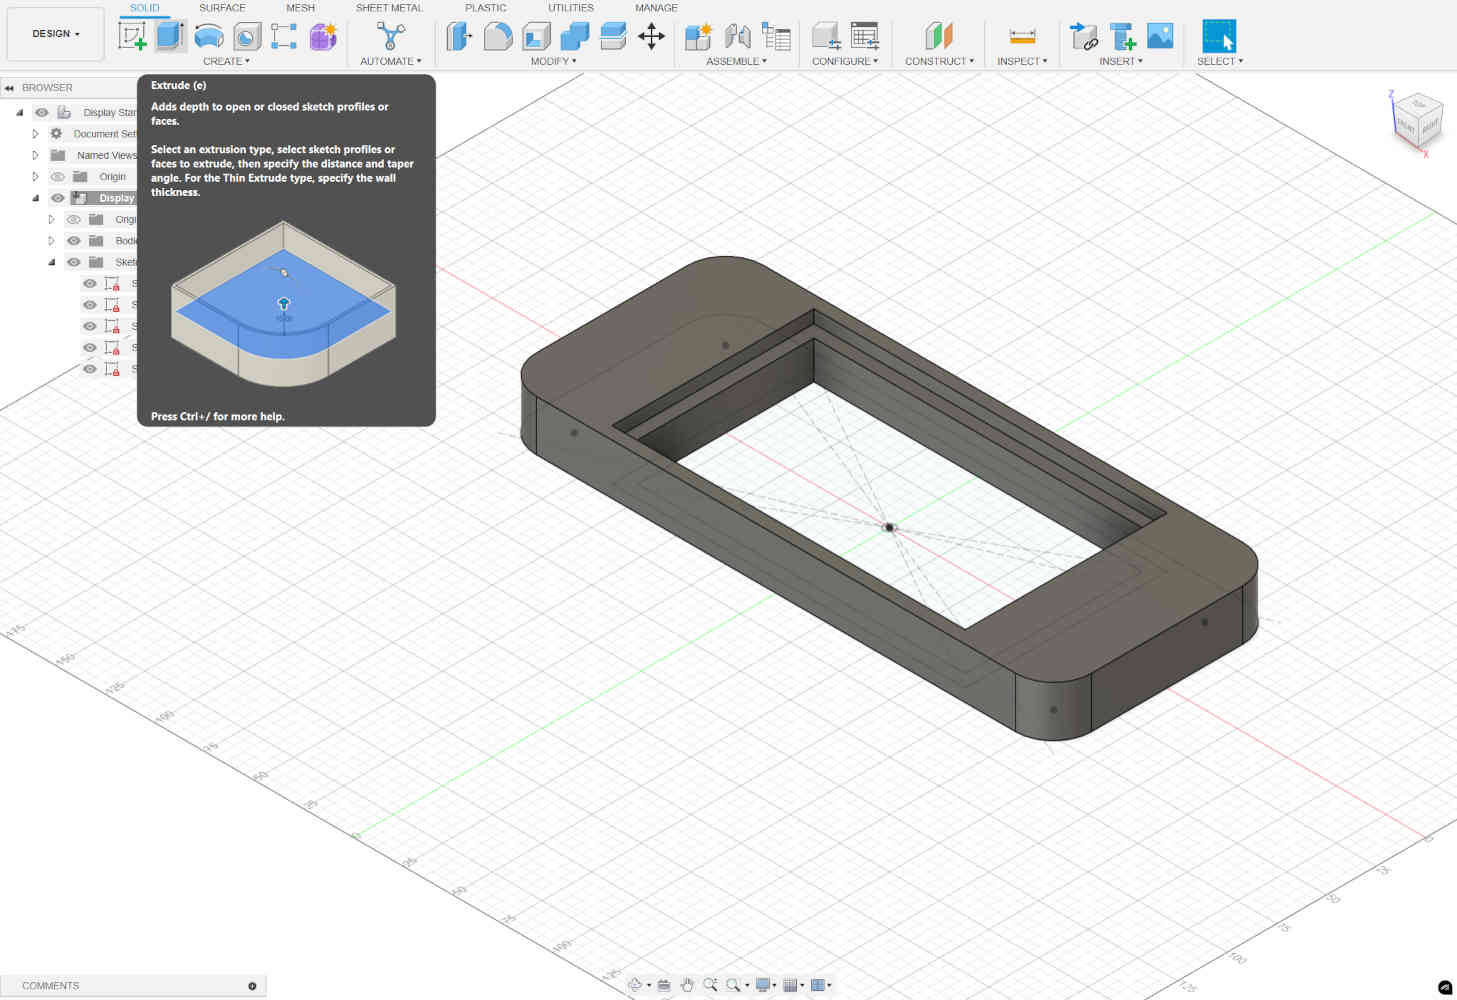The image size is (1457, 1000).
Task: Collapse the Browser panel with double arrows
Action: [9, 88]
